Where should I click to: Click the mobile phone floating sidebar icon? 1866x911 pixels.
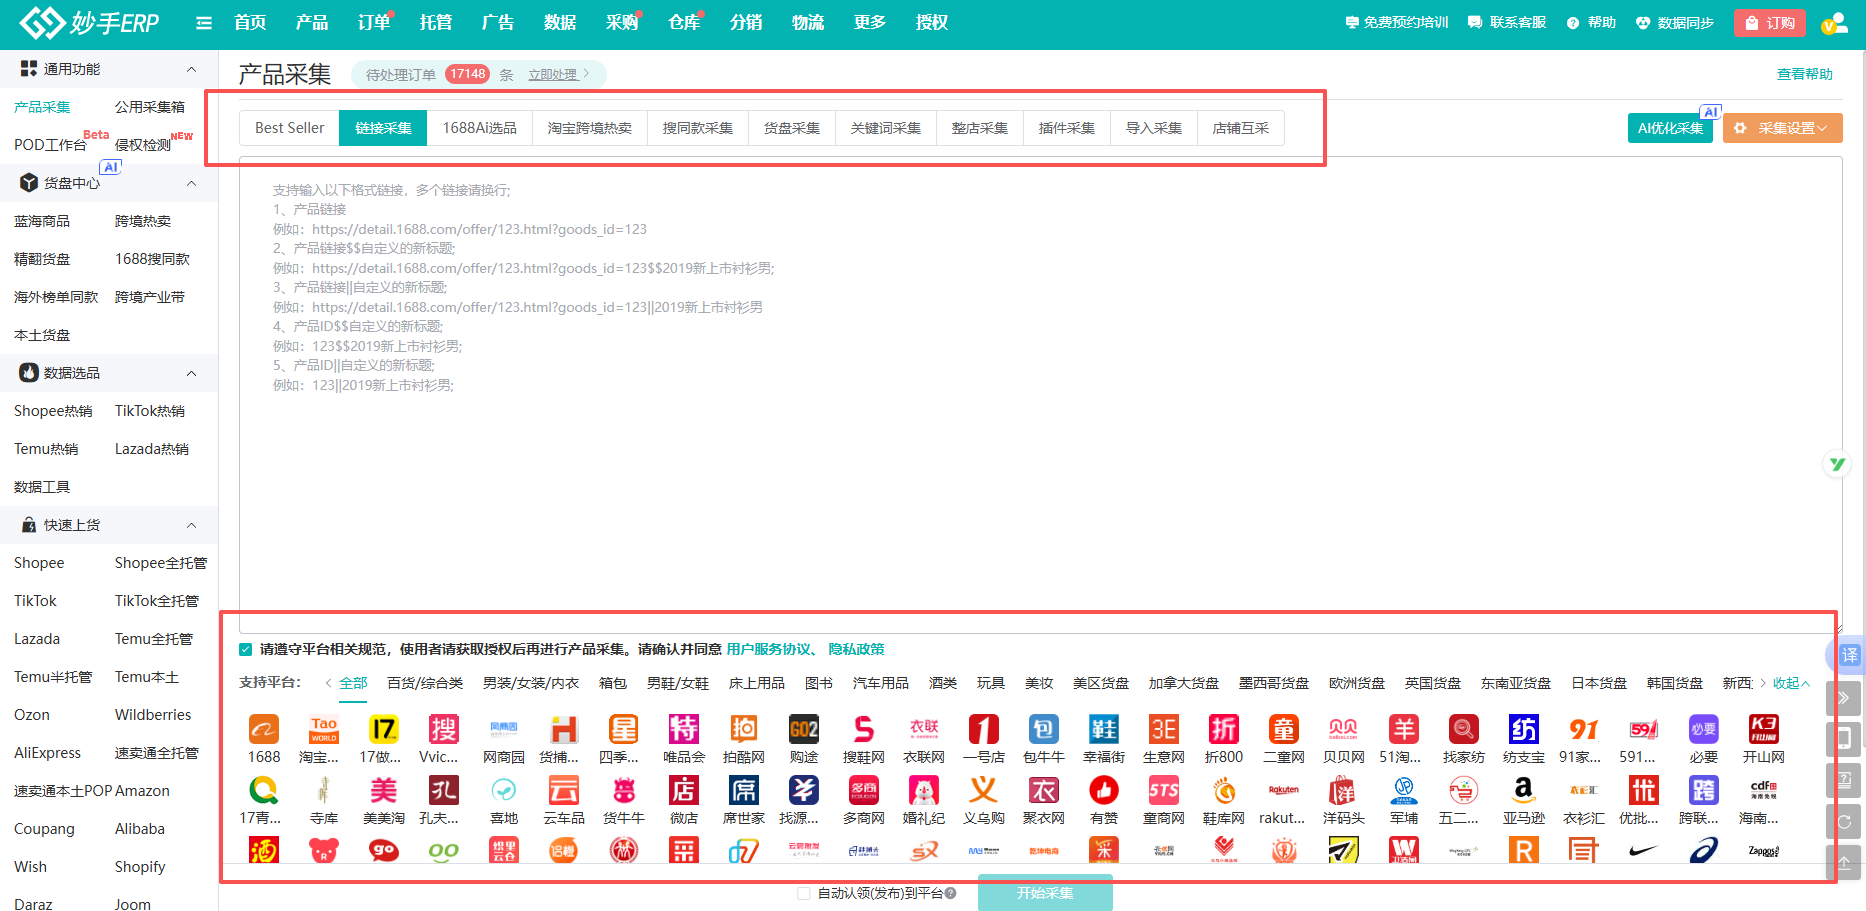1845,739
